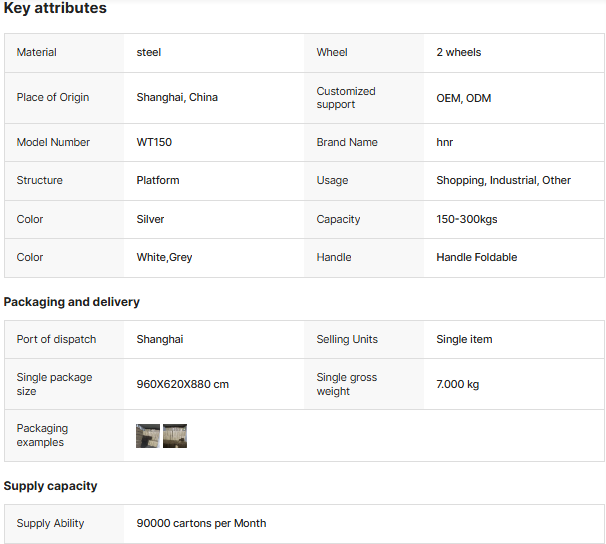
Task: Click the Silver color value
Action: (151, 219)
